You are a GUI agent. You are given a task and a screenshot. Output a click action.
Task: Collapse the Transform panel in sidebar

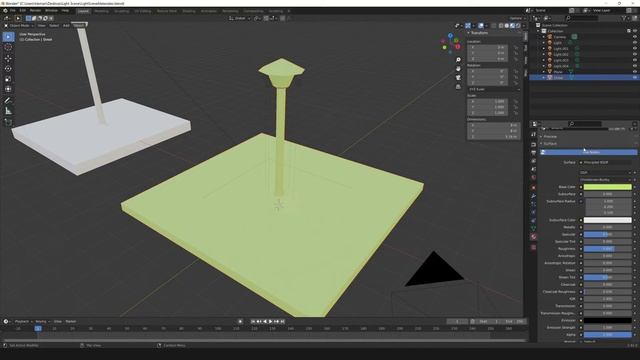click(x=478, y=33)
